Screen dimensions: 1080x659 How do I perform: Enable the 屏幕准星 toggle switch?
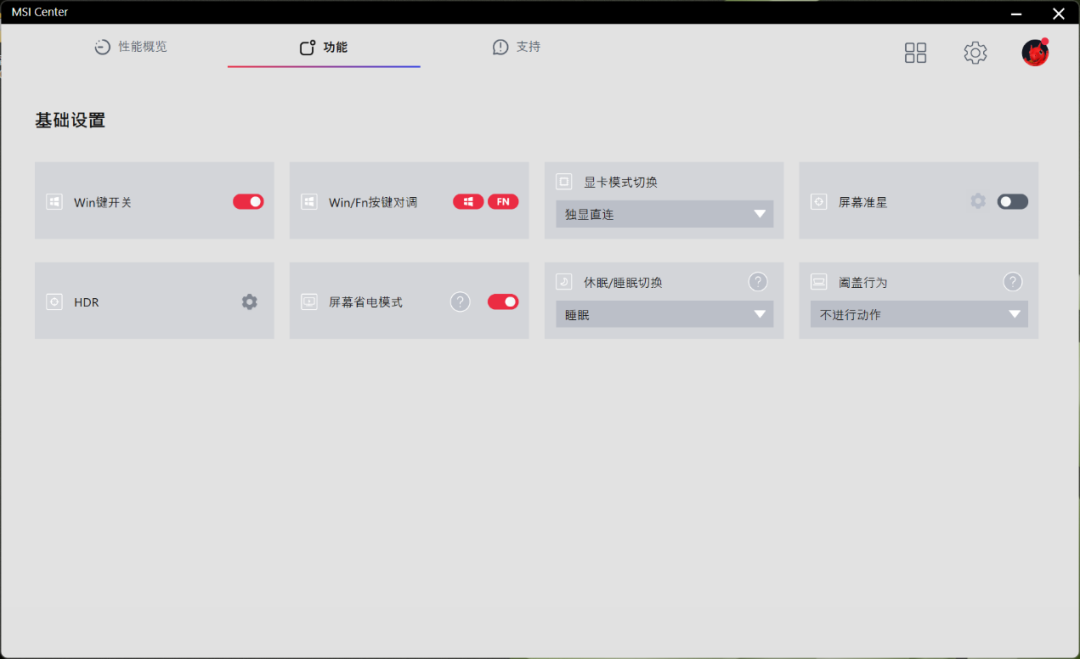point(1012,202)
